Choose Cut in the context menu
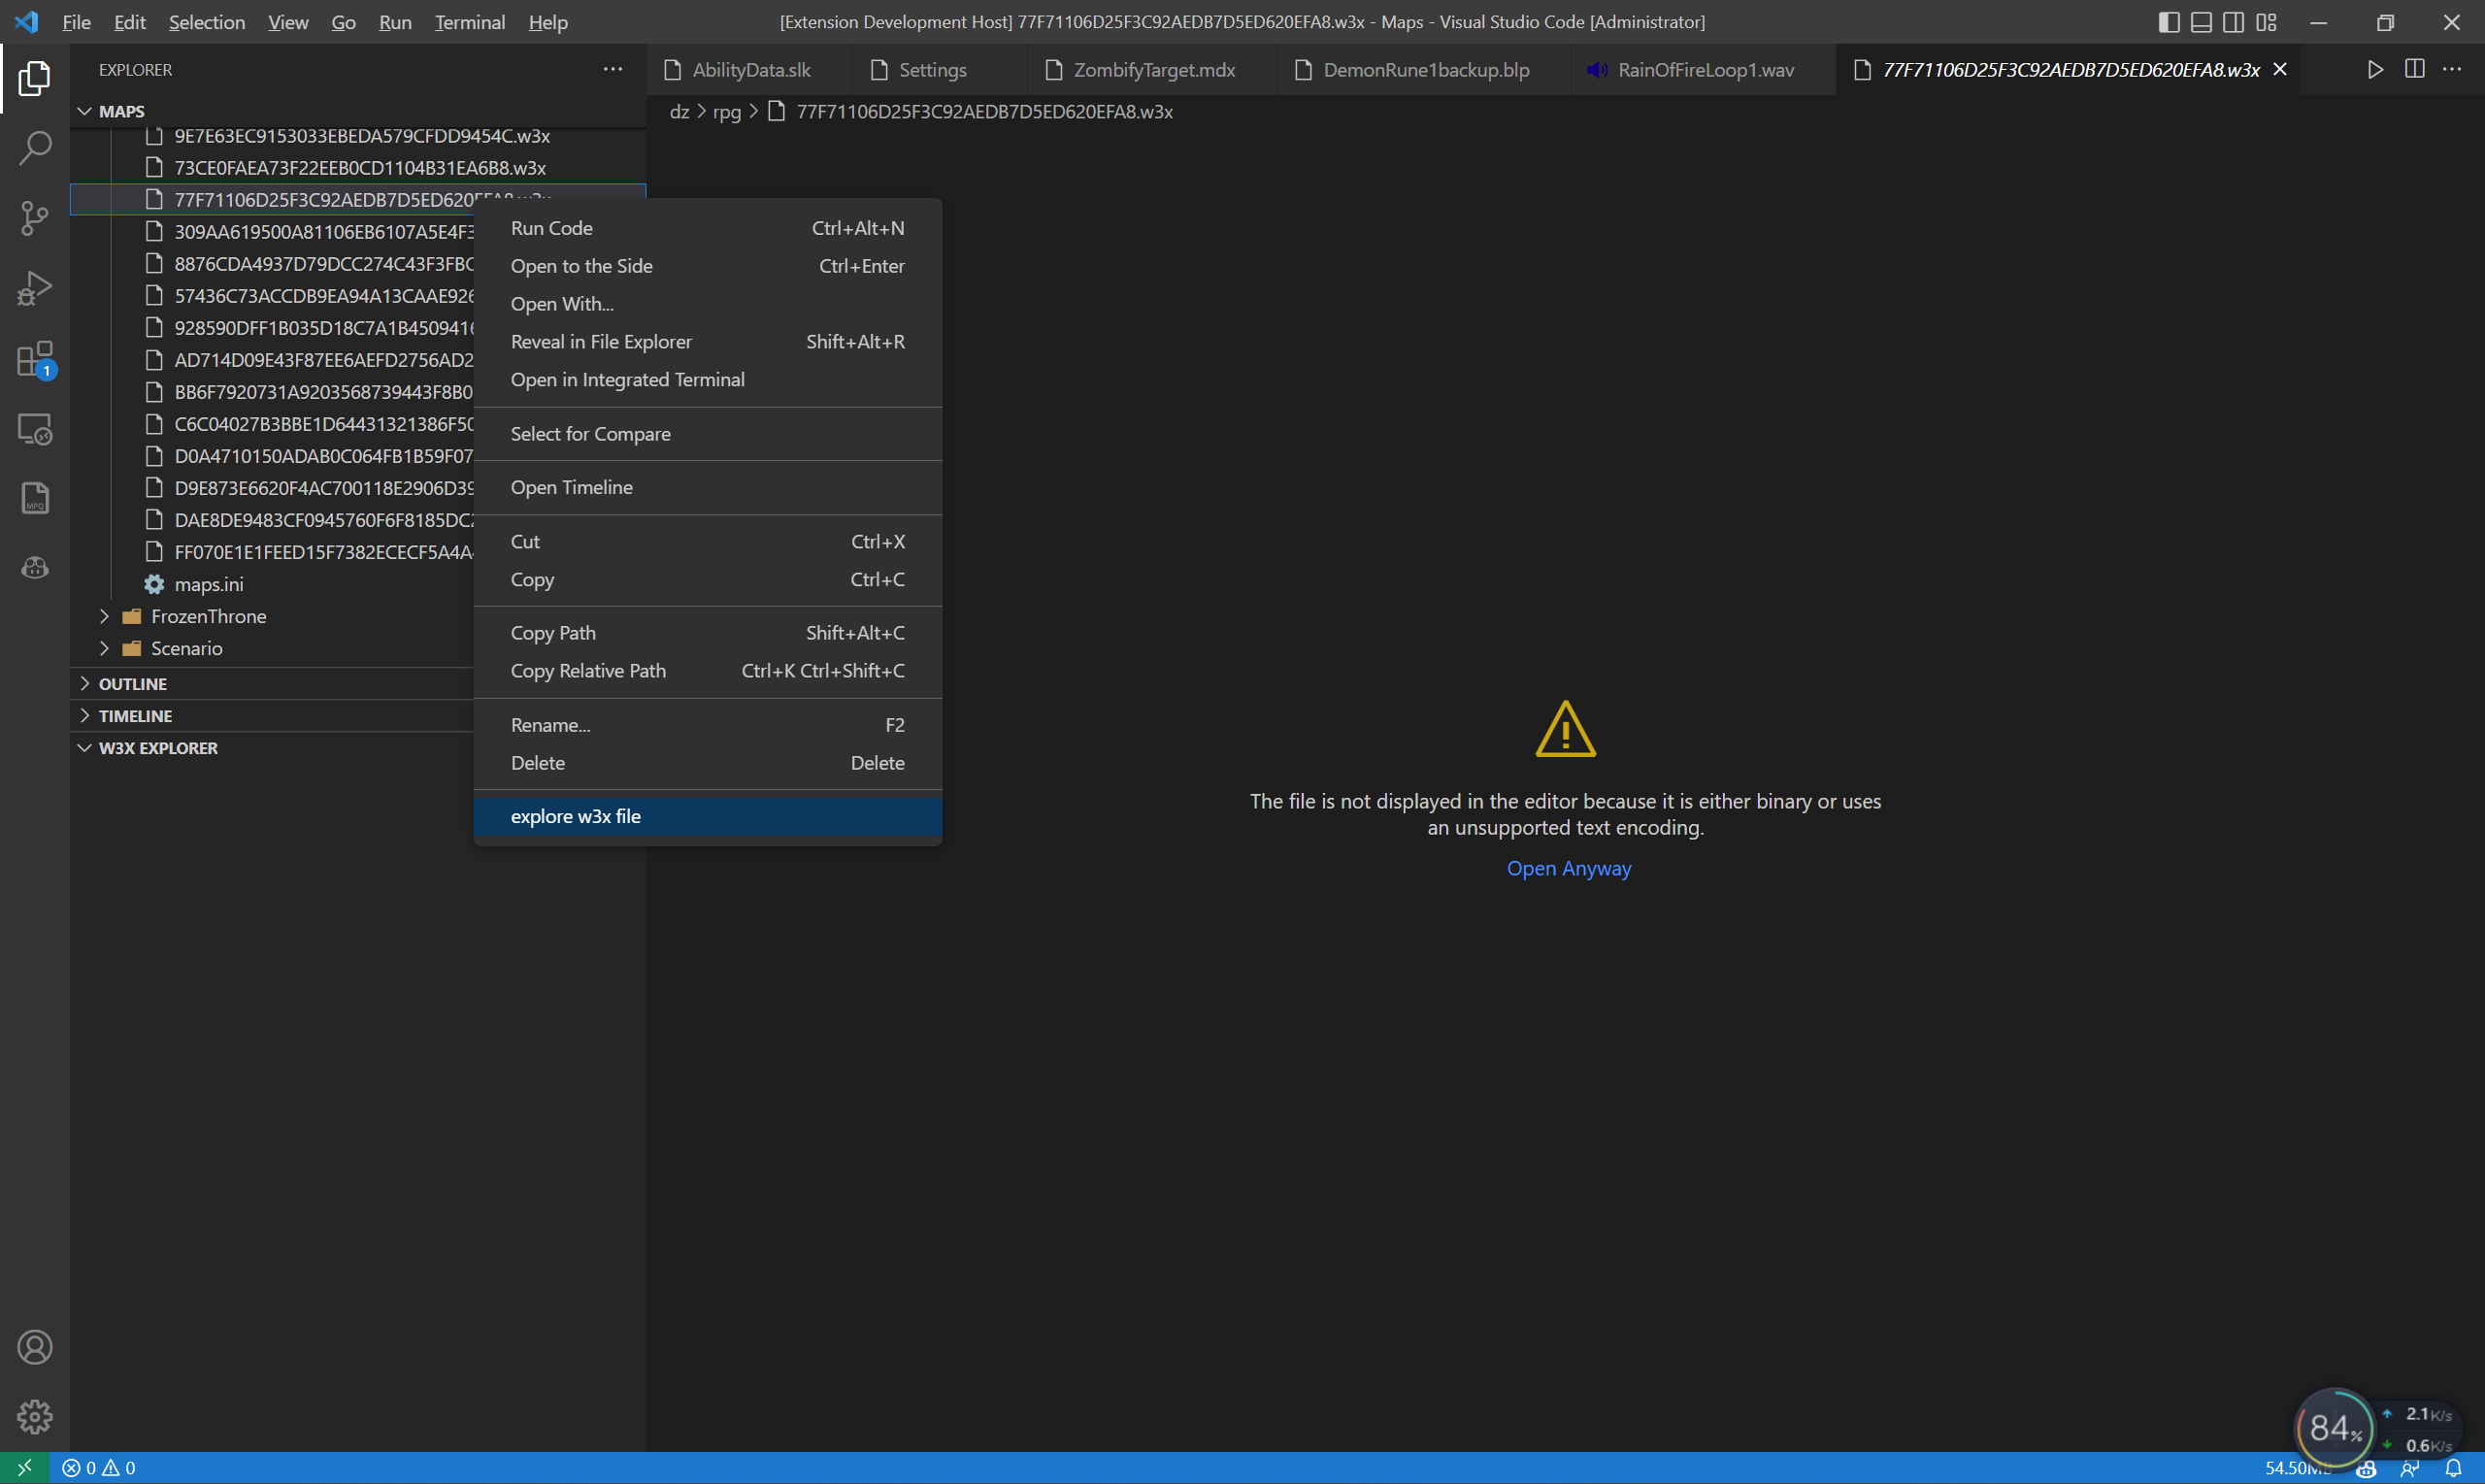The width and height of the screenshot is (2485, 1484). click(708, 542)
